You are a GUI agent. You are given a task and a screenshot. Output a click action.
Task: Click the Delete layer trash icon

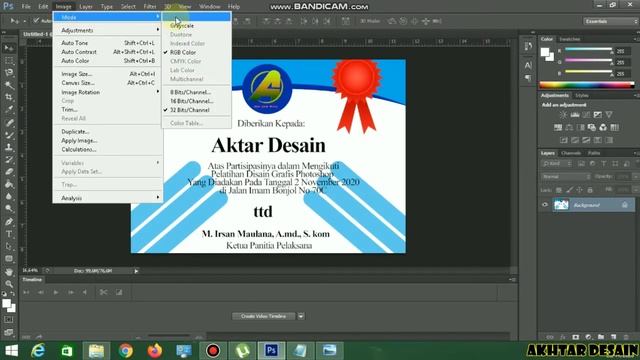(x=626, y=337)
